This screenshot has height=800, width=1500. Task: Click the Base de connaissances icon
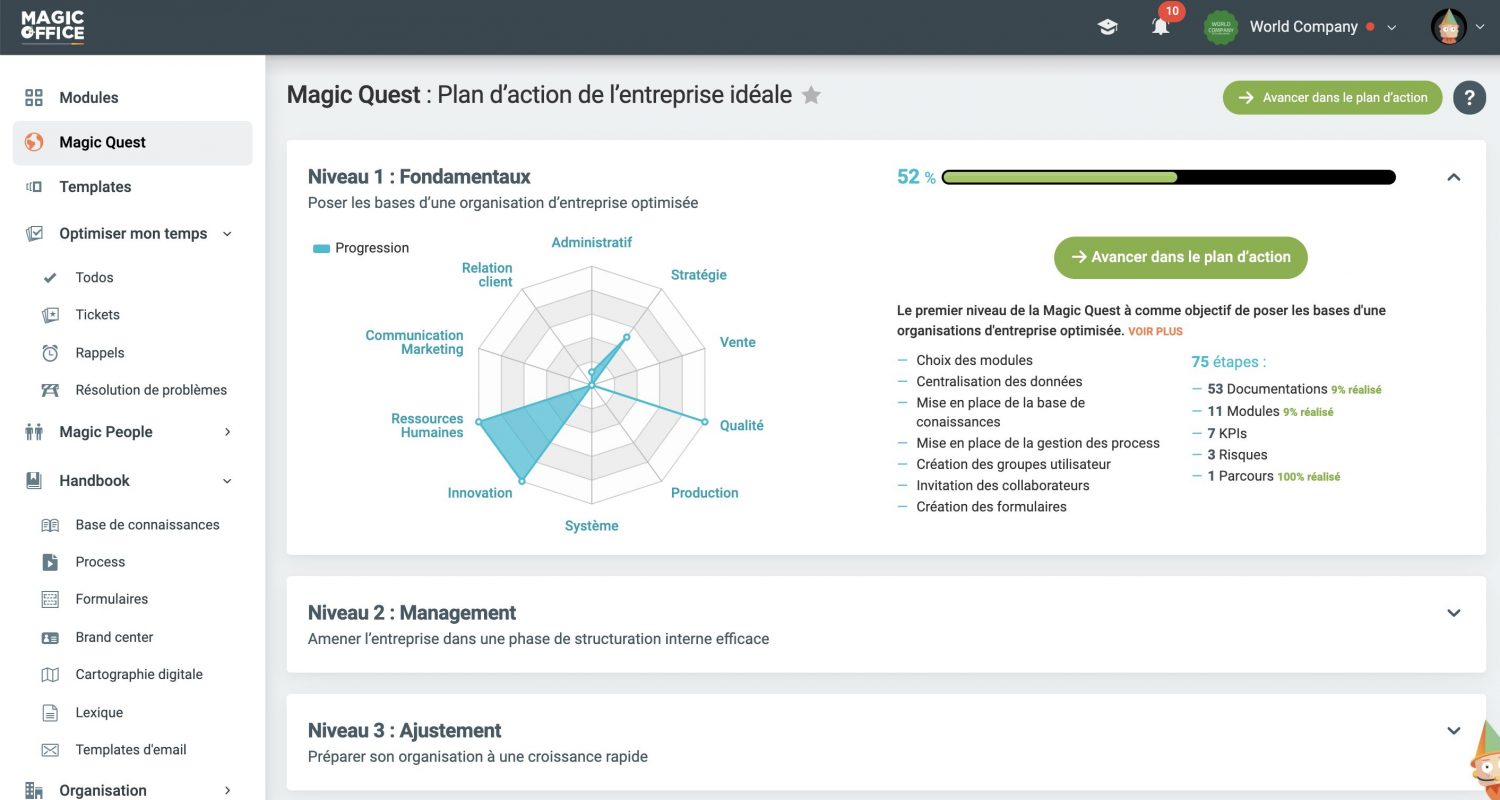click(50, 525)
